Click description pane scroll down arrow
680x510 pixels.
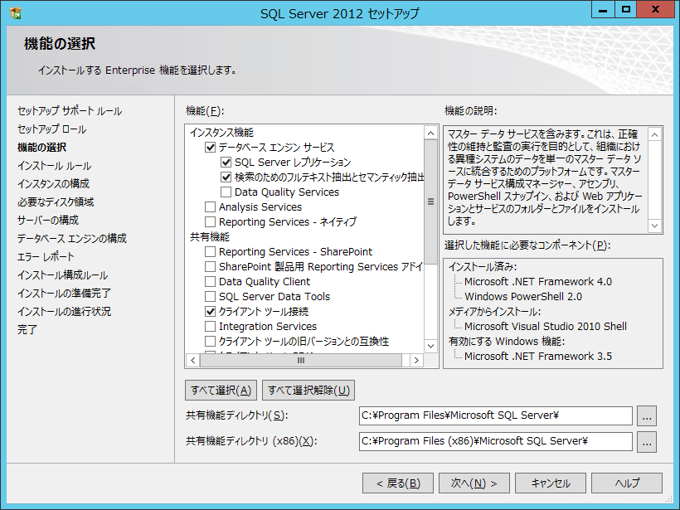pos(654,226)
